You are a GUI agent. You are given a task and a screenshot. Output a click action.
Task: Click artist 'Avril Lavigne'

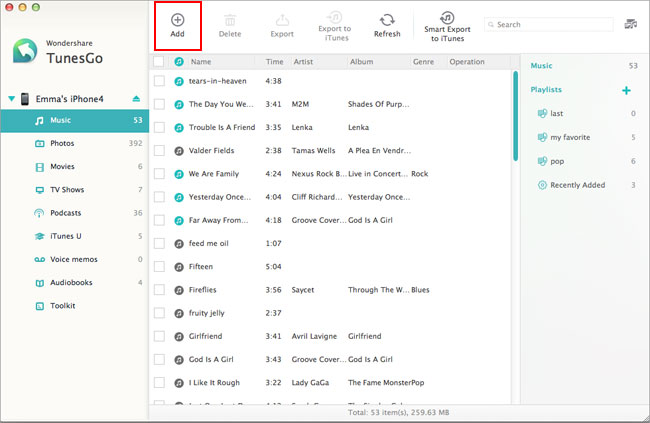tap(314, 336)
